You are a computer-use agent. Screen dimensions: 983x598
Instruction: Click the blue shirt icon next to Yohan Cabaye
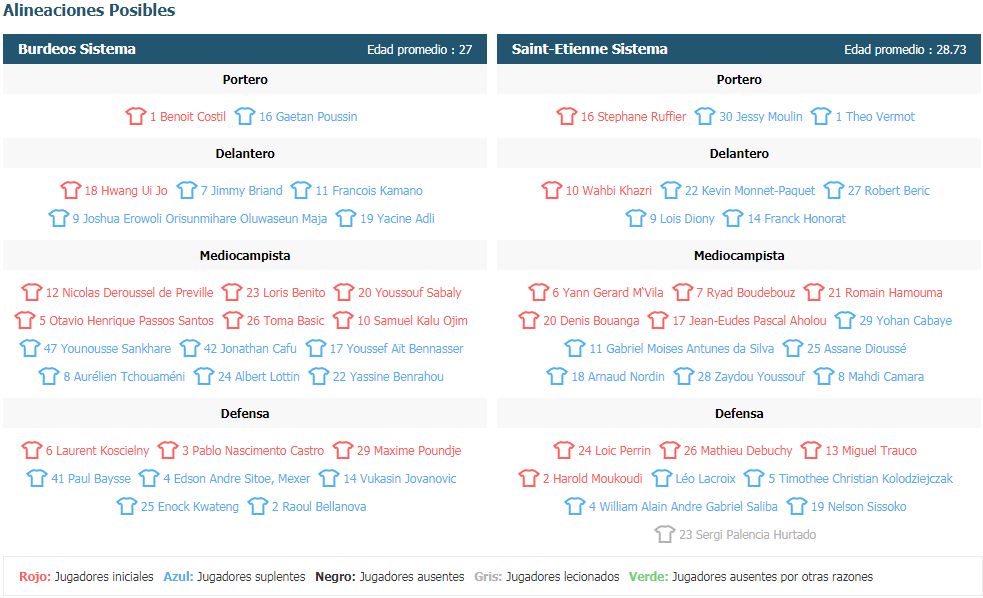[845, 320]
